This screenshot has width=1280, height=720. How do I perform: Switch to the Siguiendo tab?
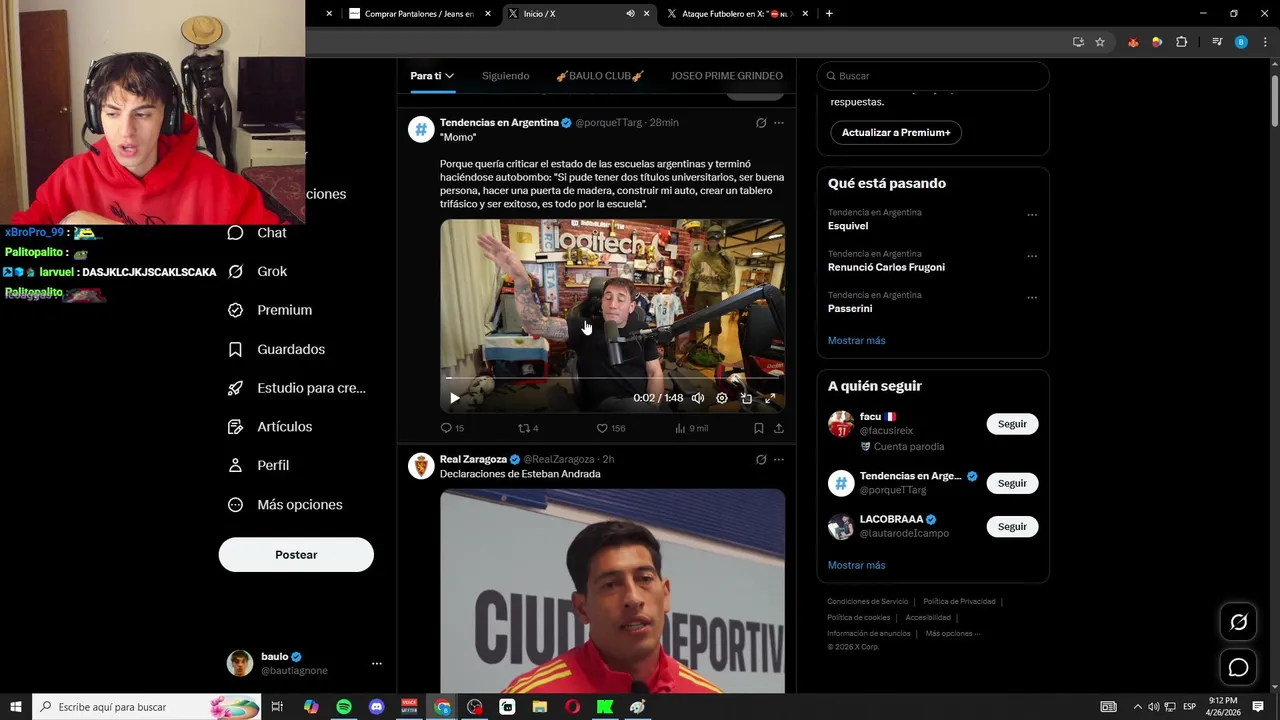pyautogui.click(x=505, y=76)
